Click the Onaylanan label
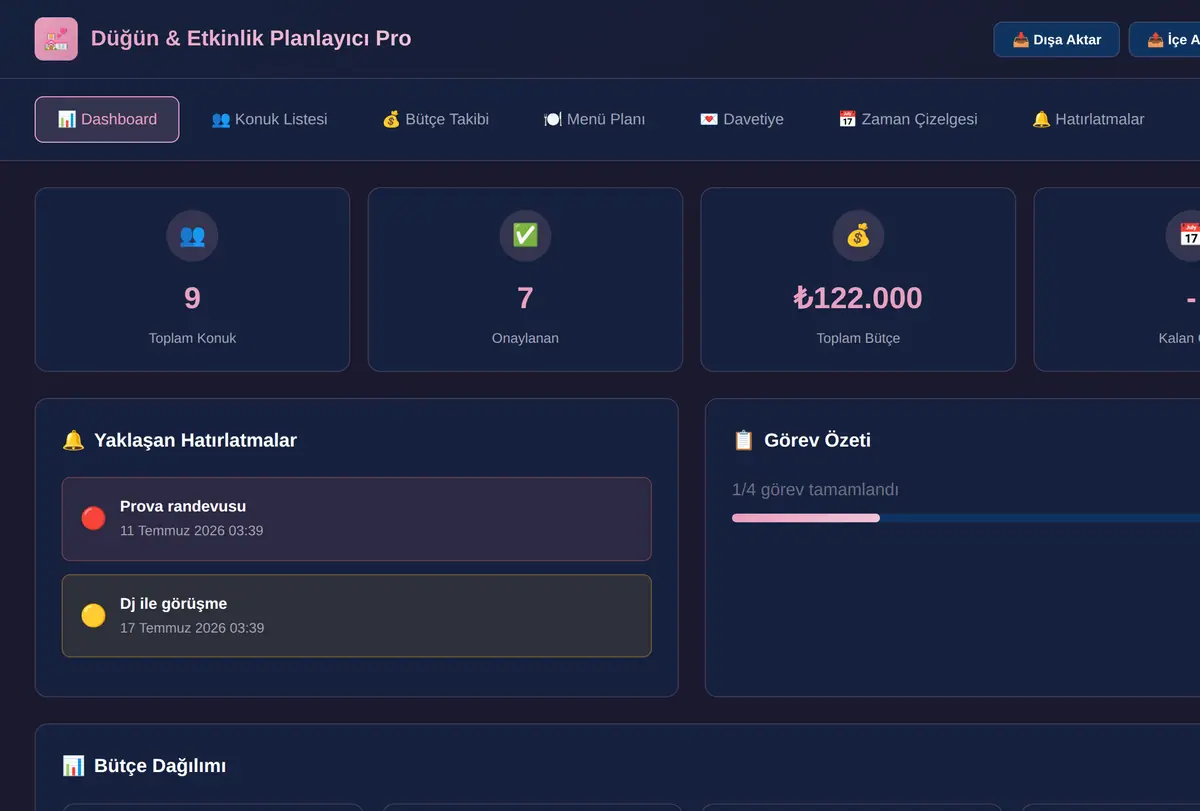 click(x=525, y=338)
